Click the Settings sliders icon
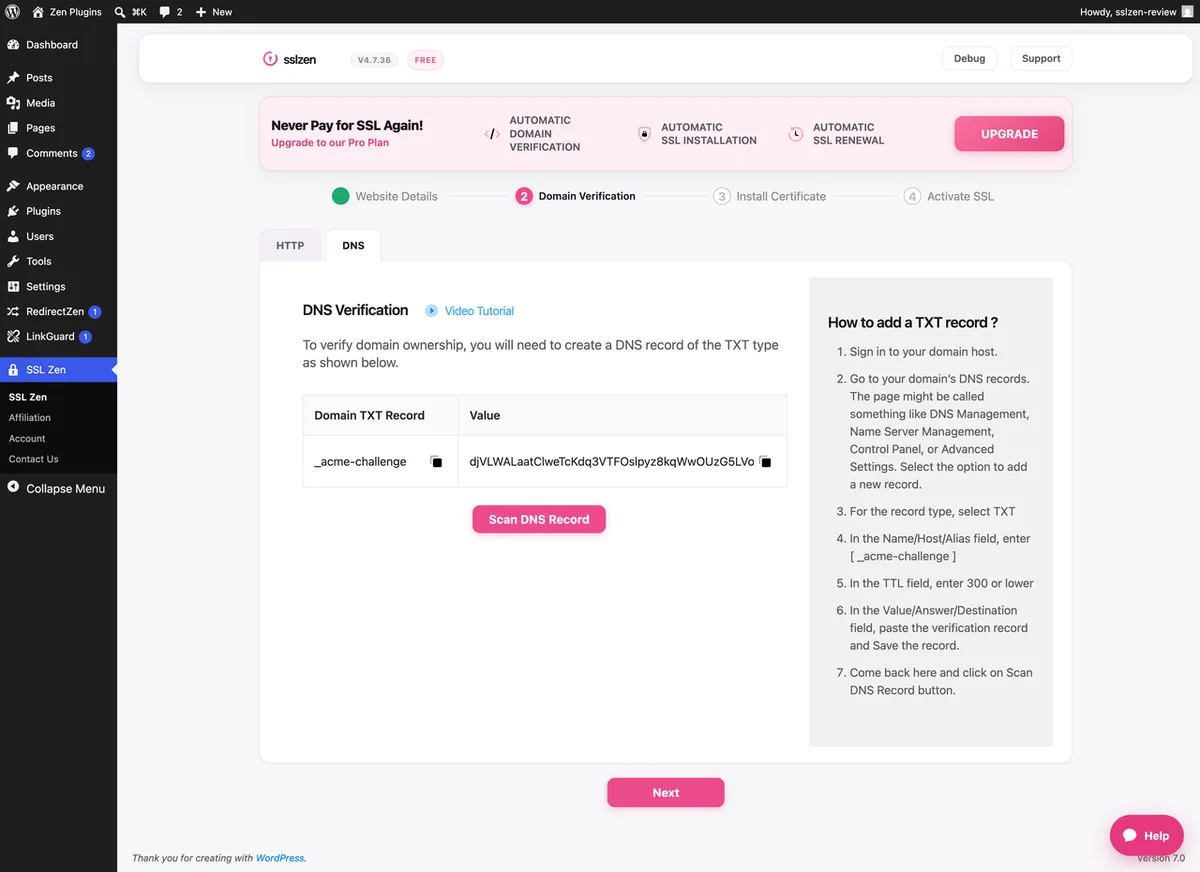Viewport: 1200px width, 872px height. click(x=13, y=287)
